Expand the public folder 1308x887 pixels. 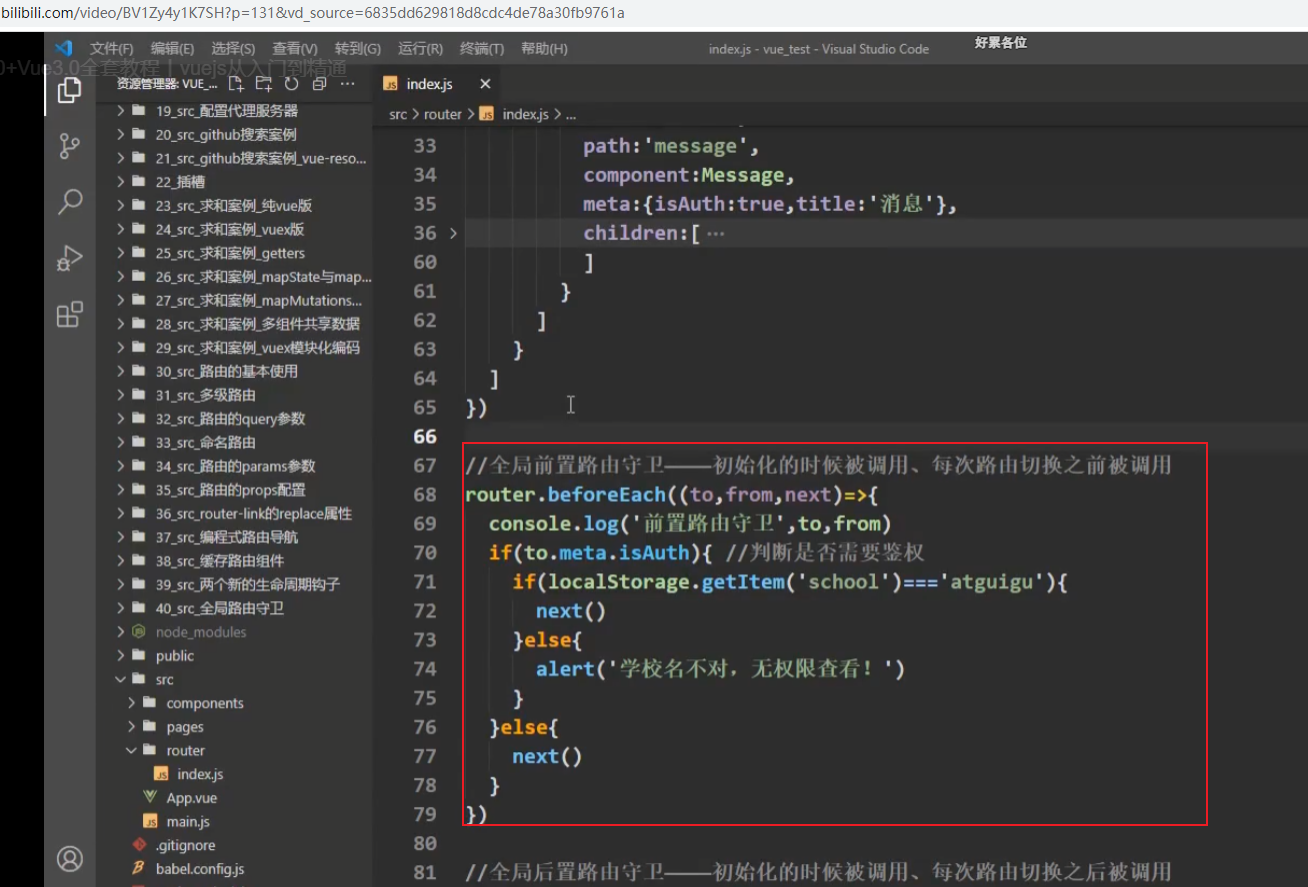coord(120,656)
